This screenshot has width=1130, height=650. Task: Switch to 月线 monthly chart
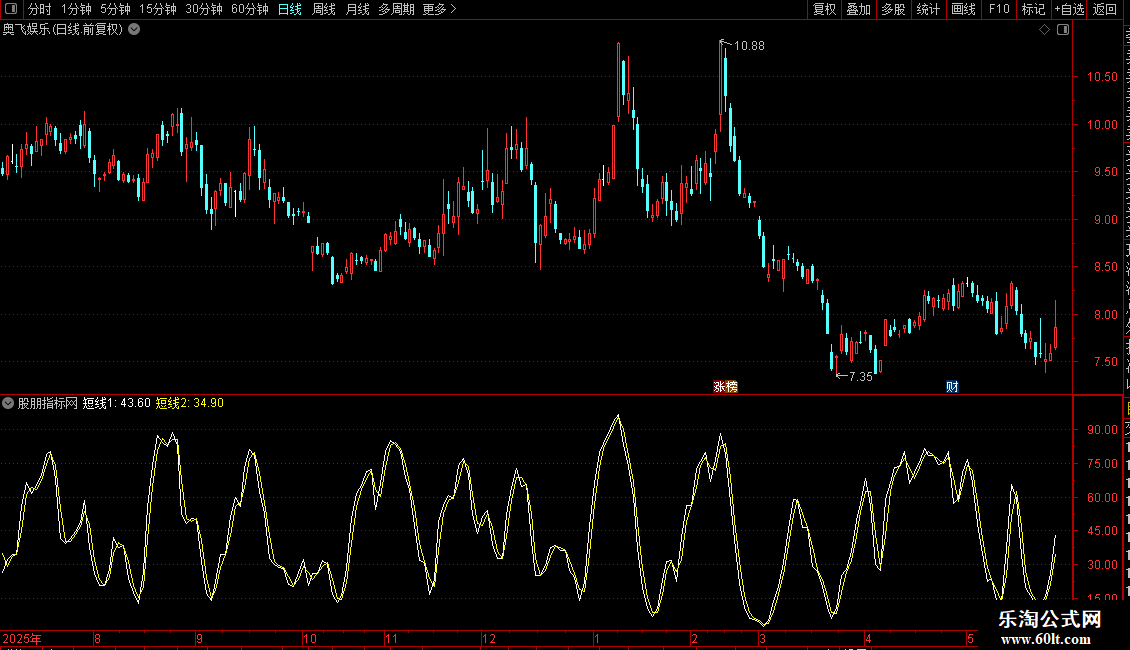point(357,9)
